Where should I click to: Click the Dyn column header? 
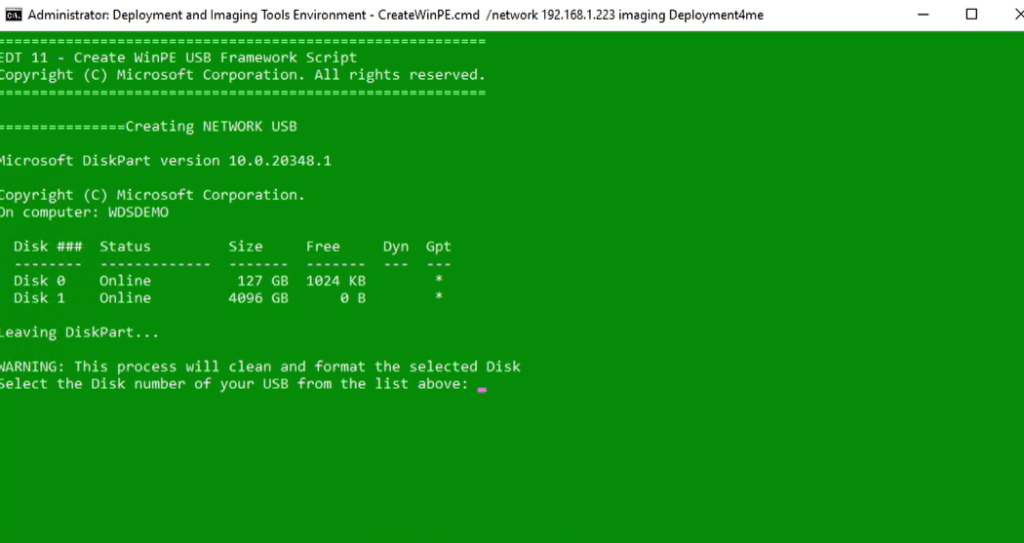tap(395, 246)
